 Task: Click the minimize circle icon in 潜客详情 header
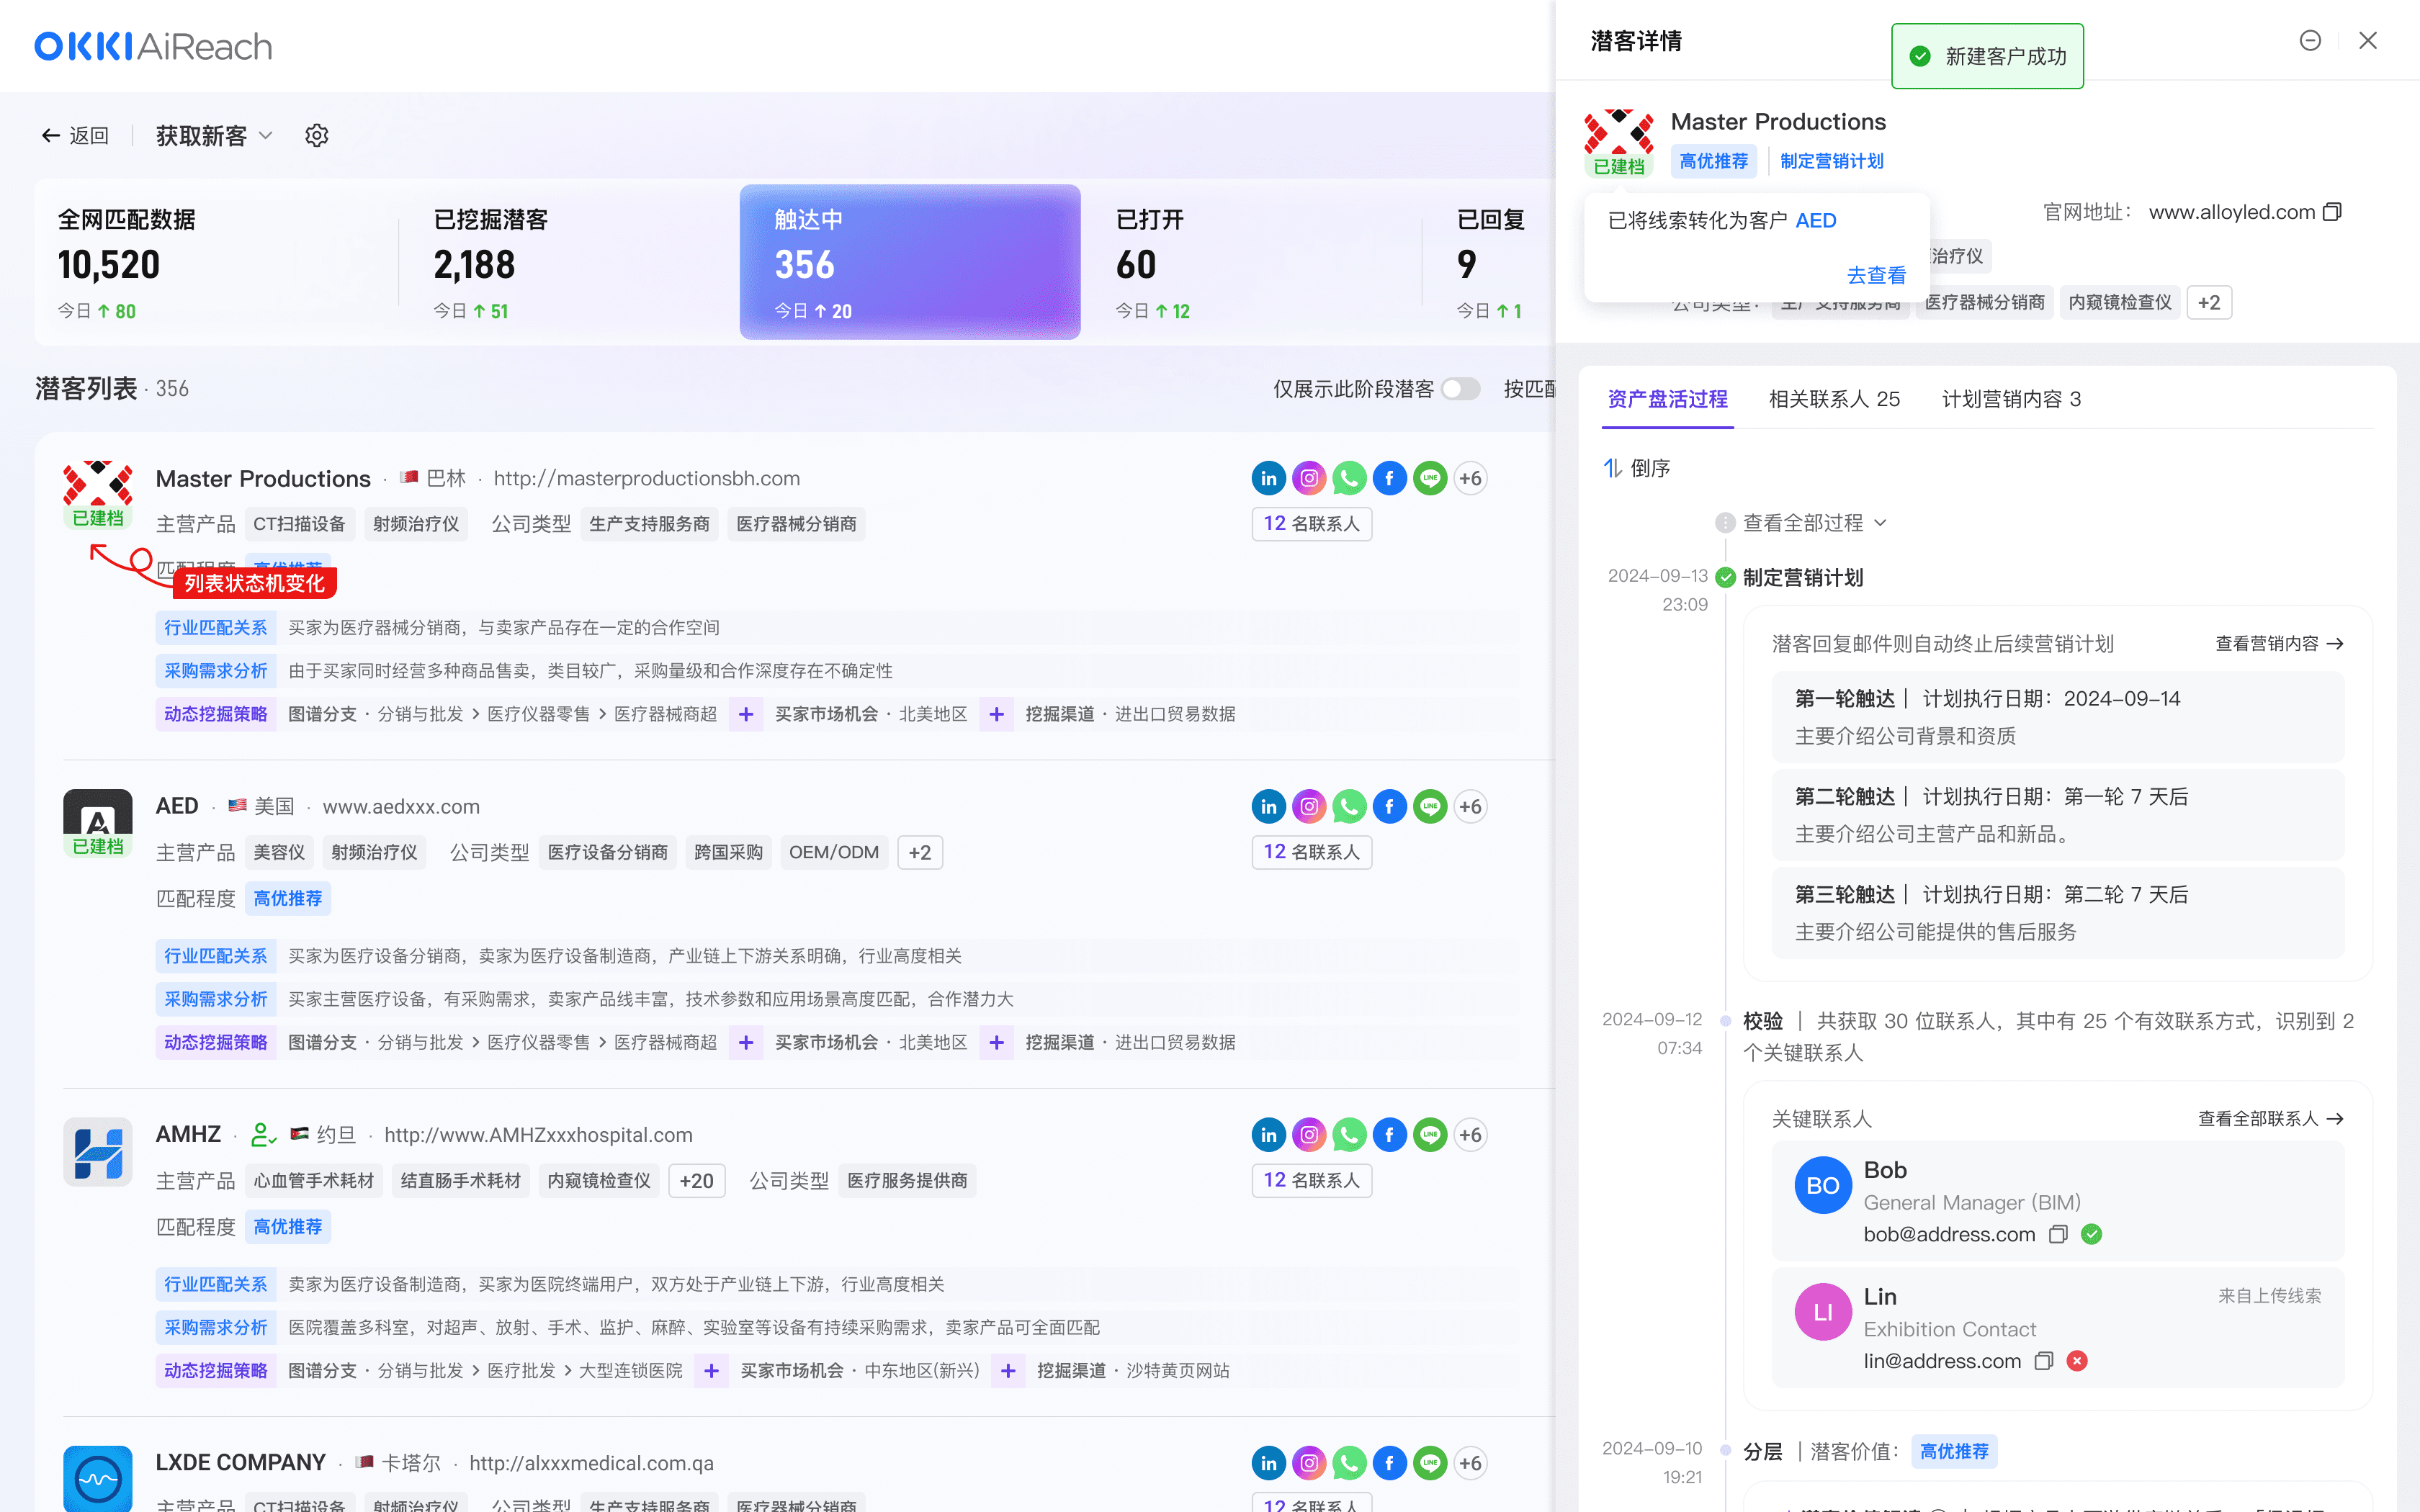click(2310, 40)
